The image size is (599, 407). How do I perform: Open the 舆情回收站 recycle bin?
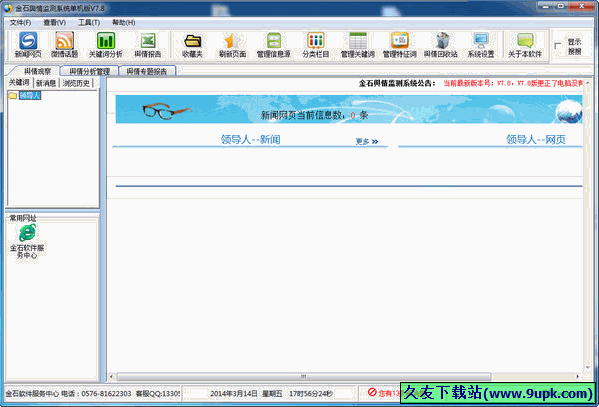441,45
